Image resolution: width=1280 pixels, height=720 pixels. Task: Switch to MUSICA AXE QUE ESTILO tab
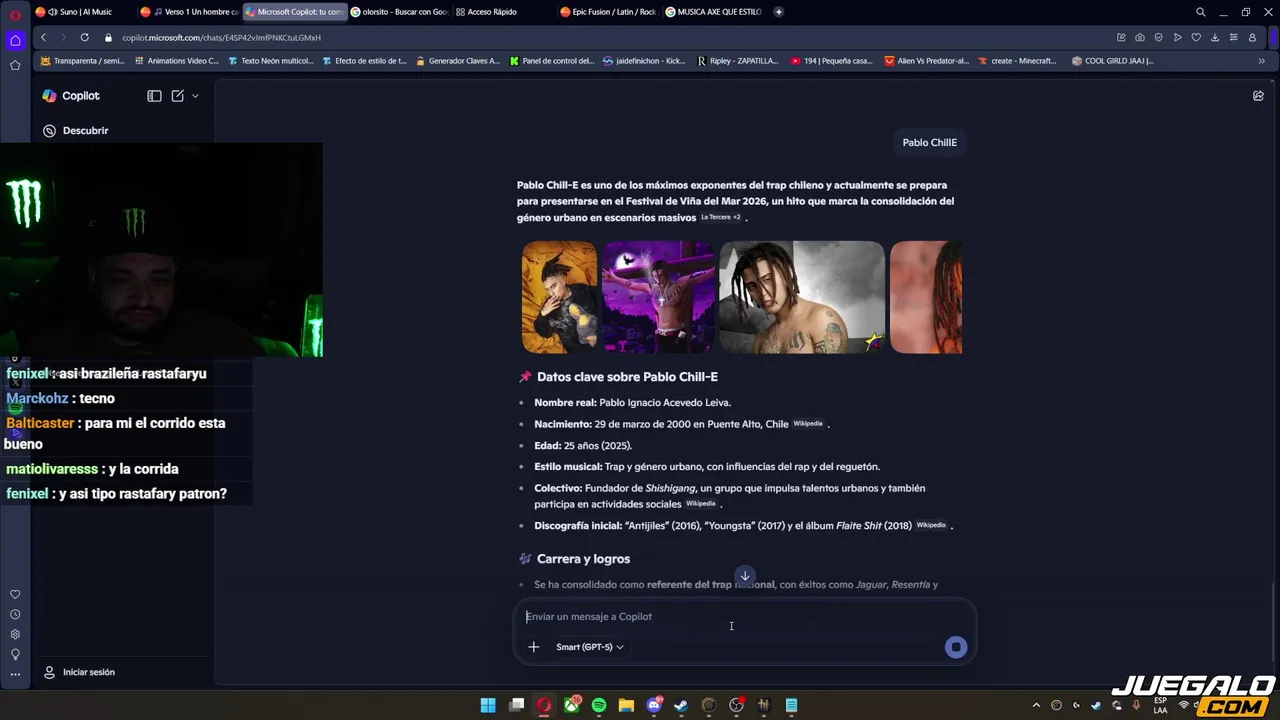(x=713, y=12)
